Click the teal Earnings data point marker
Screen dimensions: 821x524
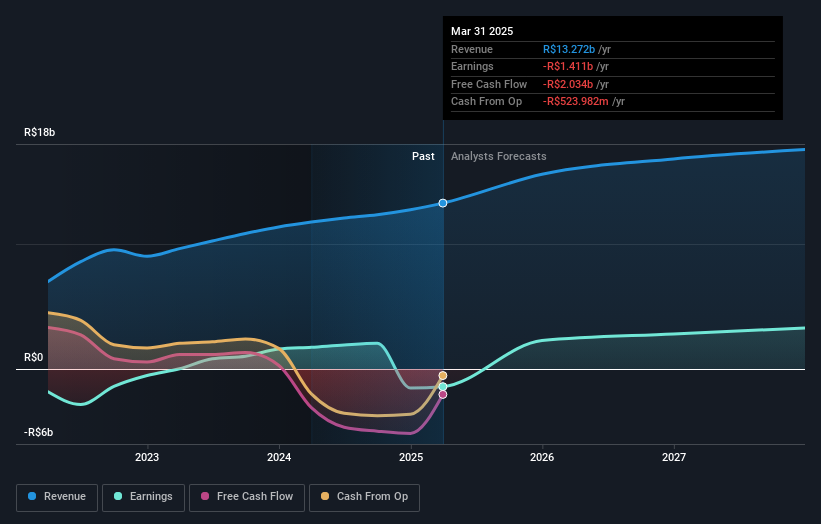[443, 387]
